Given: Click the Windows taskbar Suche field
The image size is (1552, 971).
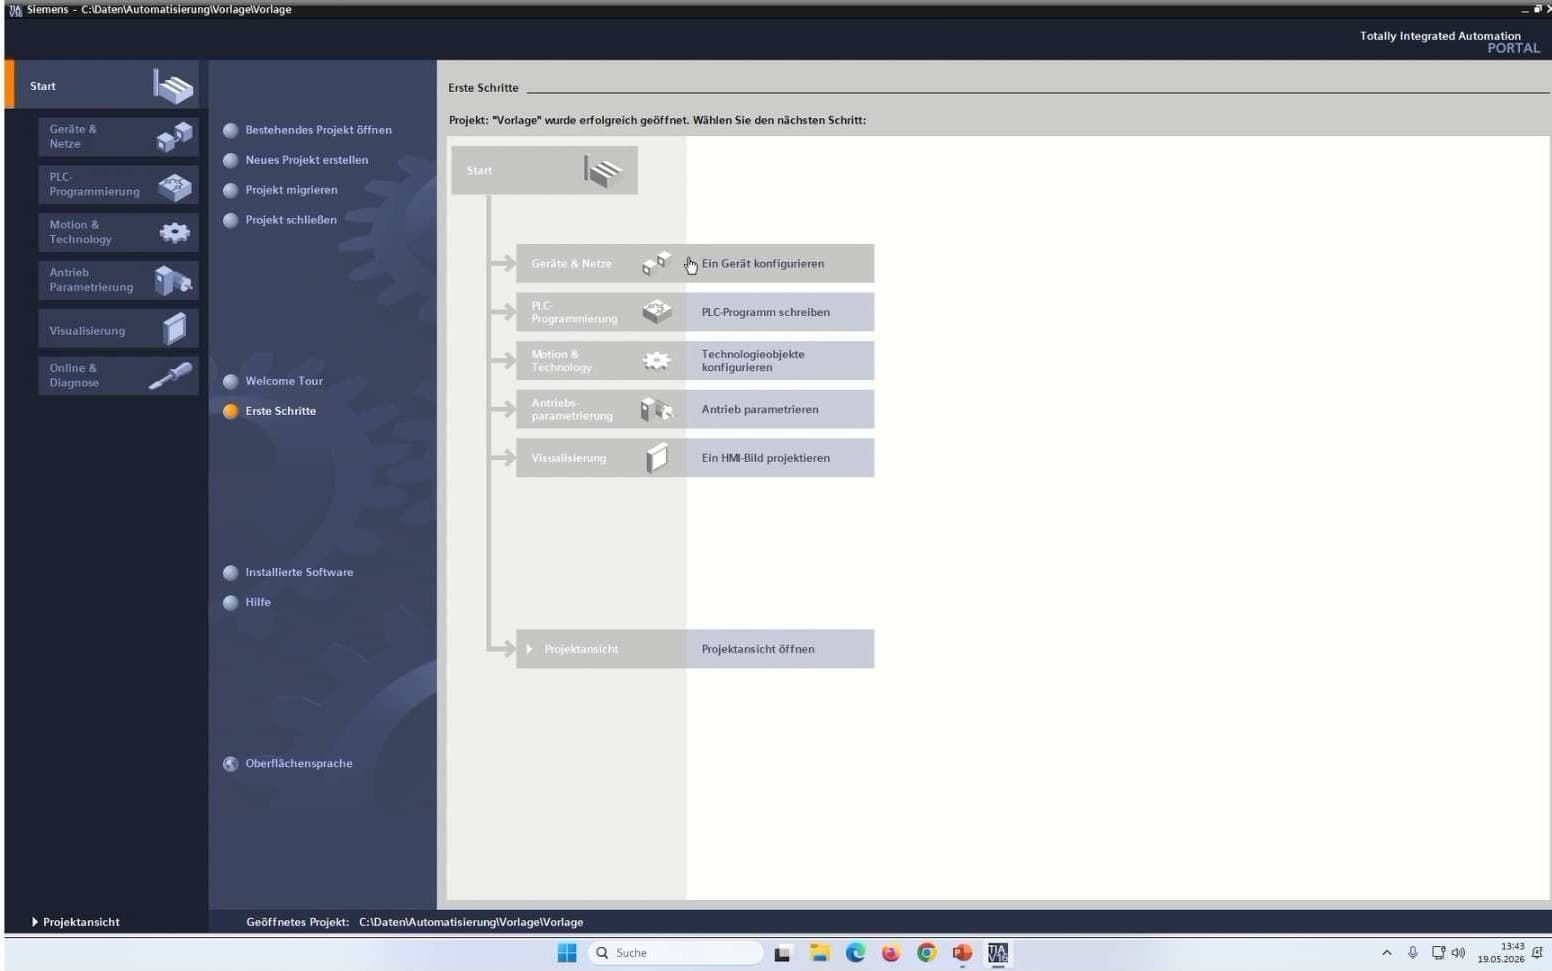Looking at the screenshot, I should click(676, 953).
